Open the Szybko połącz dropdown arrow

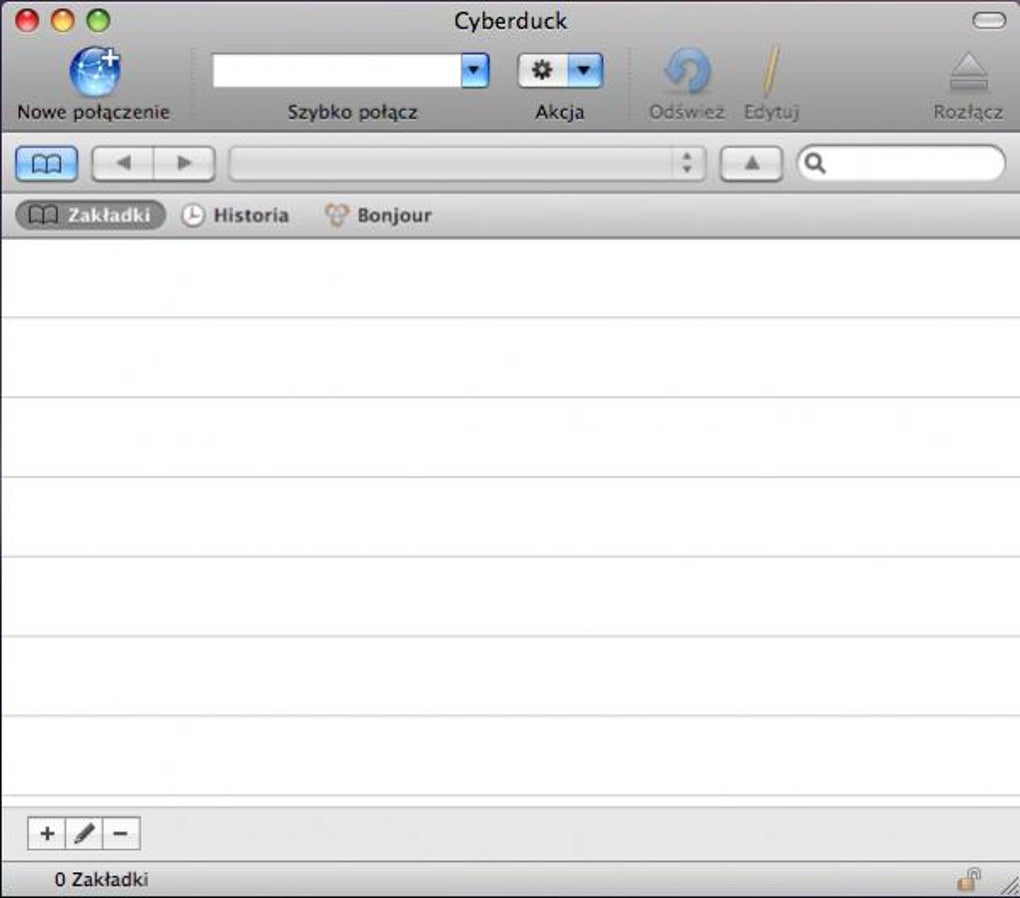pos(475,70)
